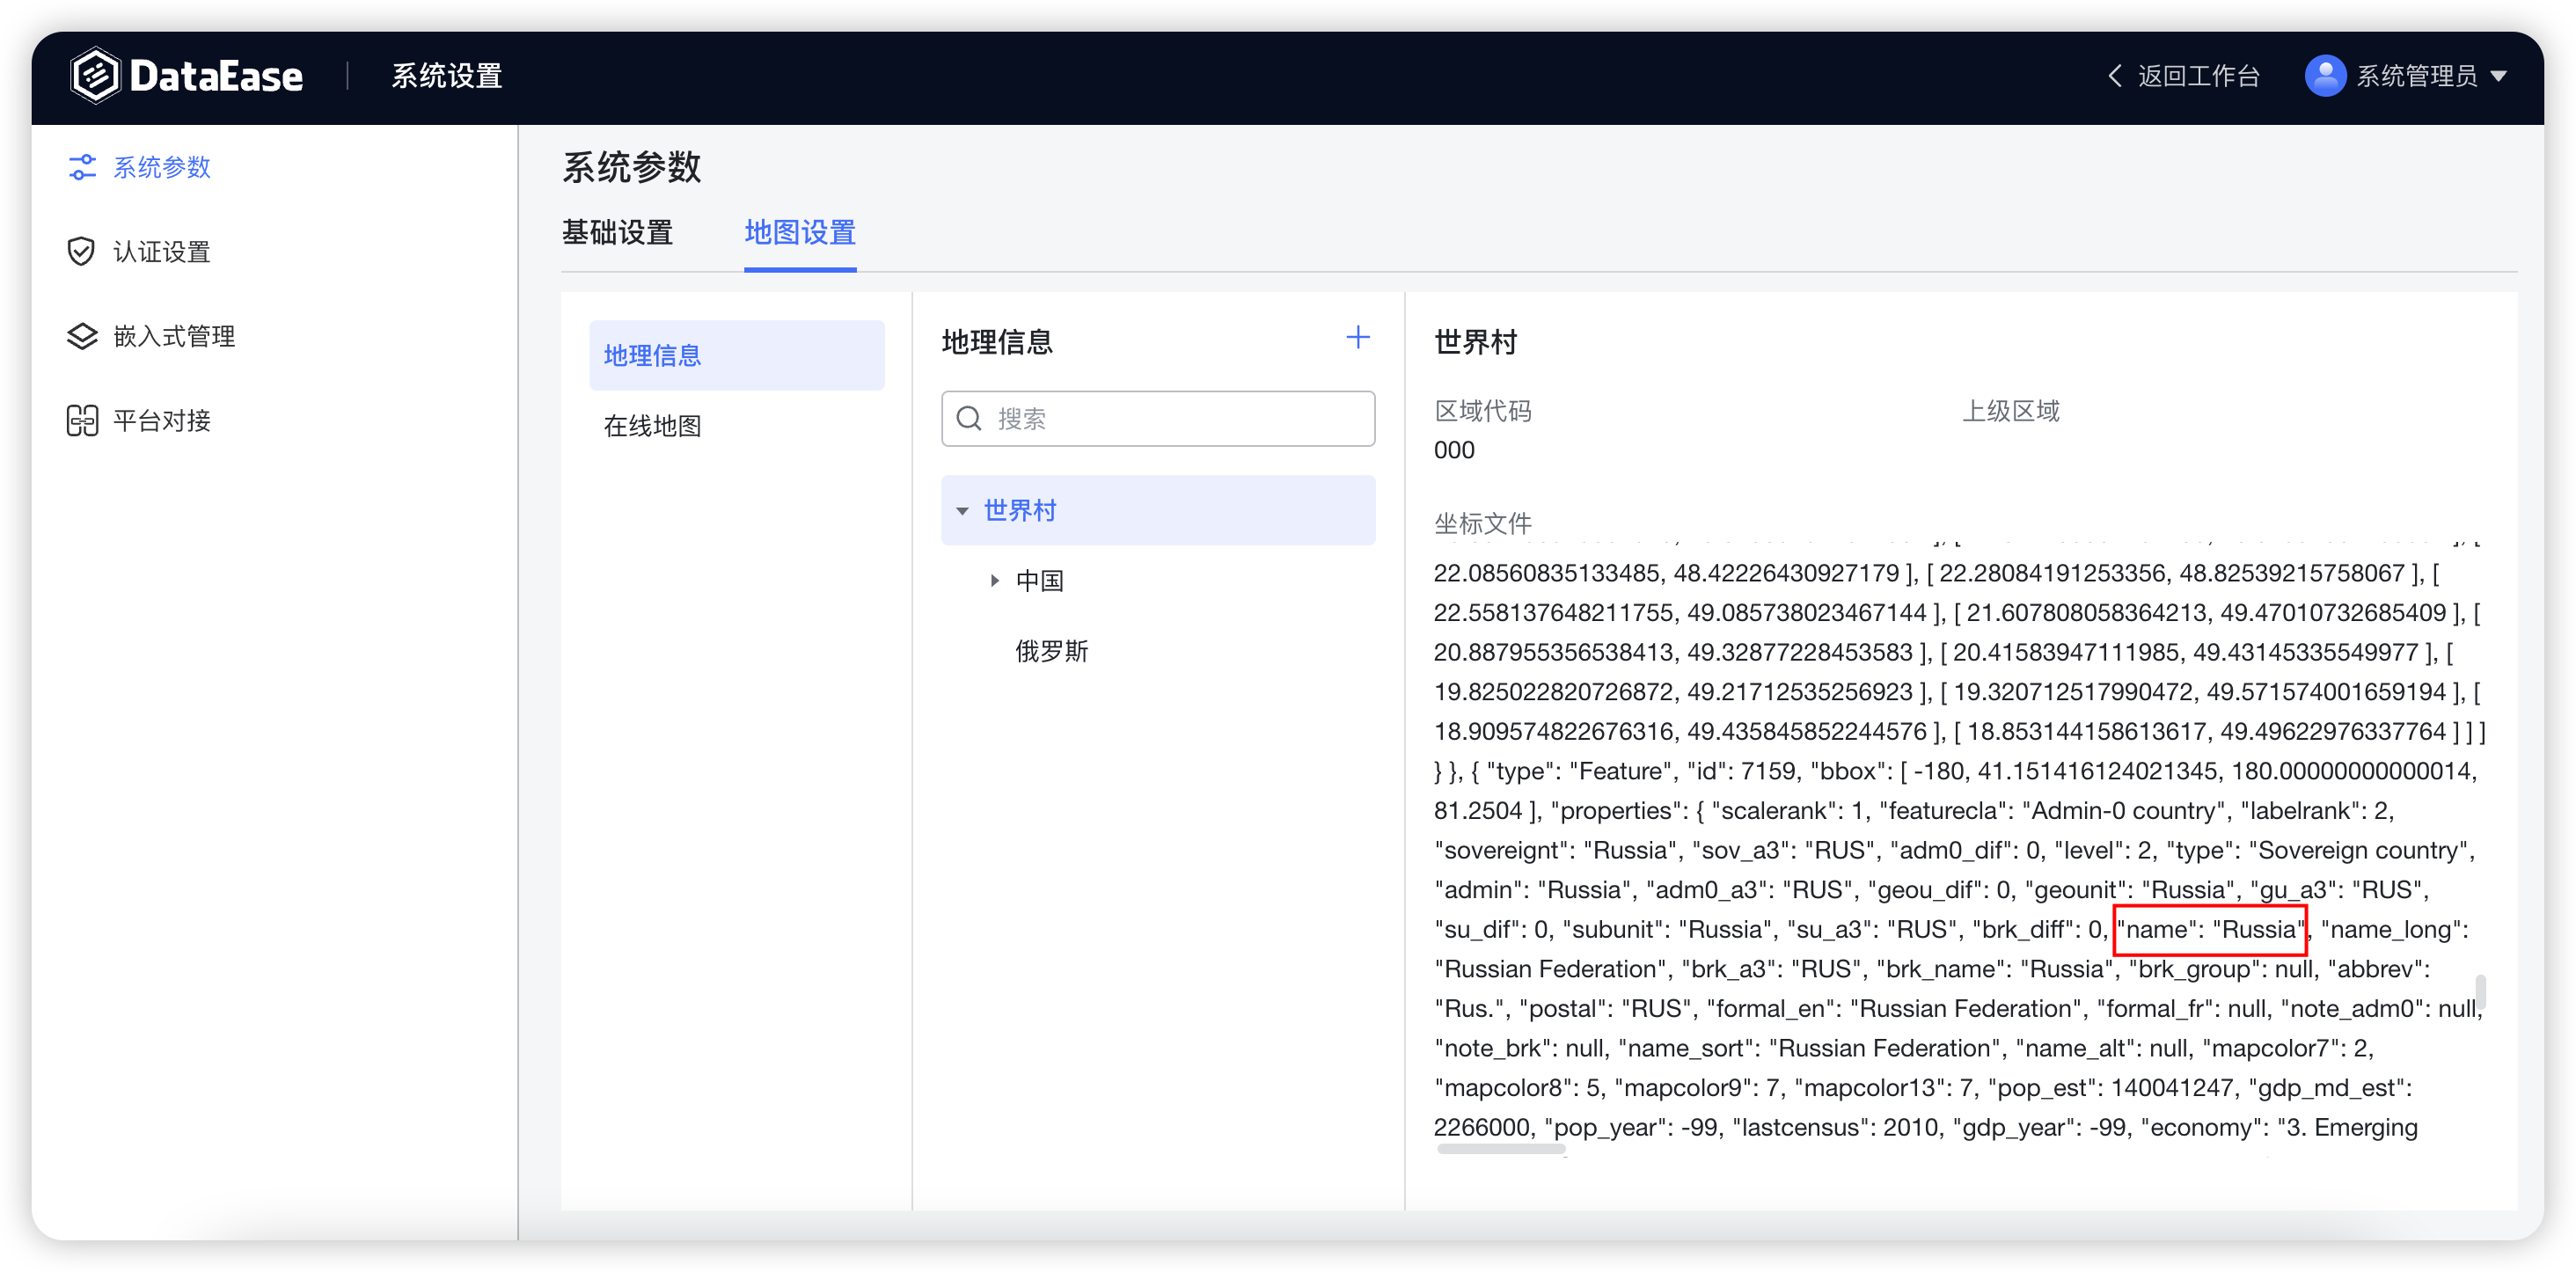Click the DataEase logo icon

[95, 74]
